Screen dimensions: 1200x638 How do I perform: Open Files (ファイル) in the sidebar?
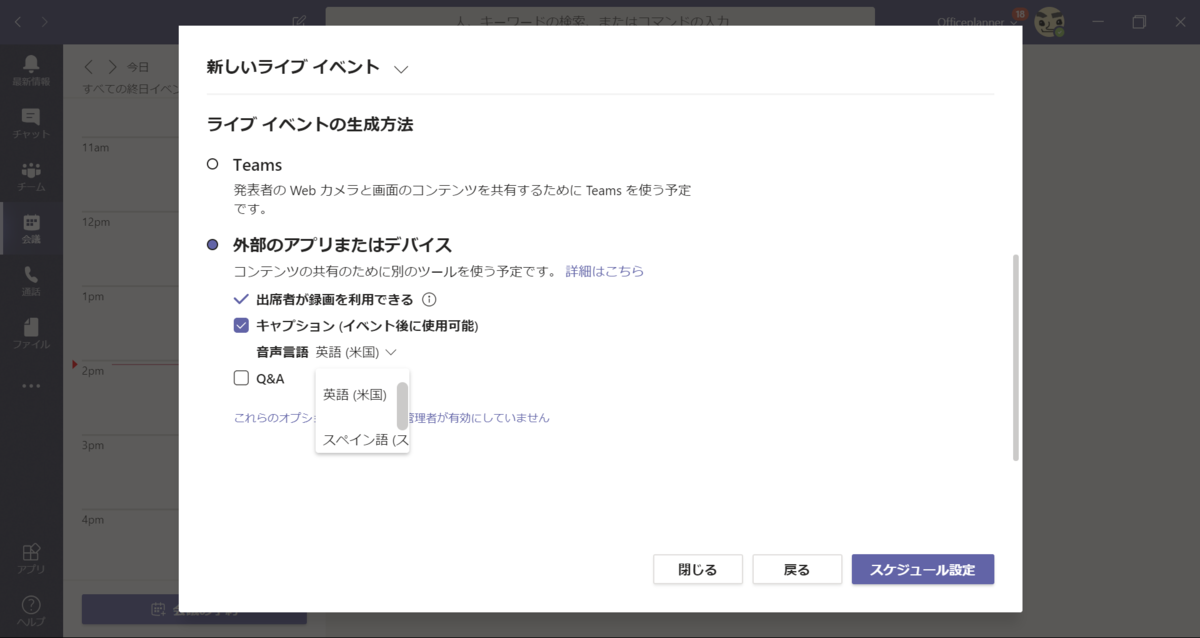point(31,333)
